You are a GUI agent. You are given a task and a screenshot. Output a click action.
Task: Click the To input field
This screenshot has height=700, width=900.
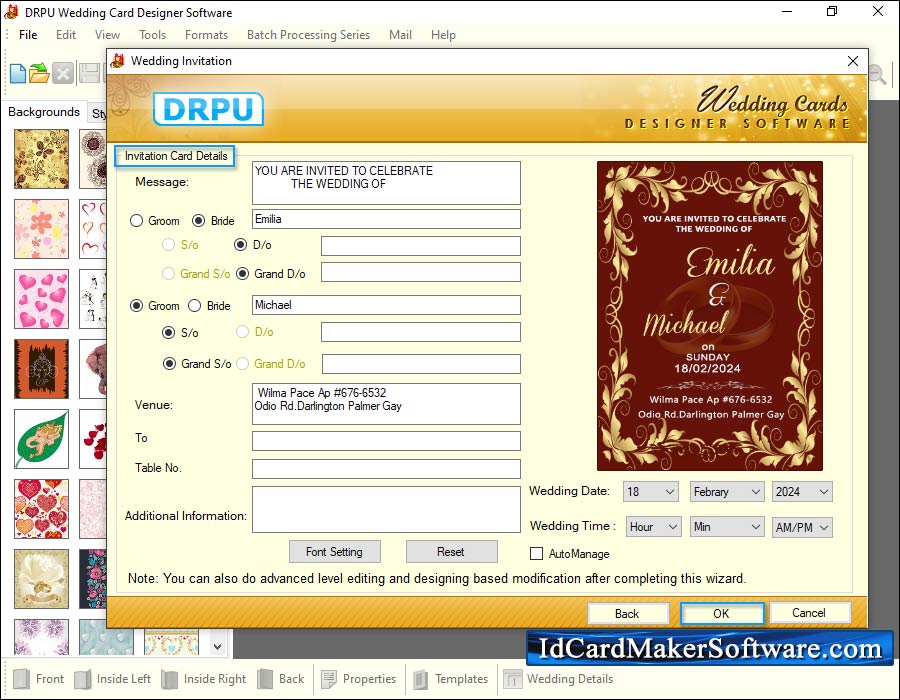[x=386, y=441]
